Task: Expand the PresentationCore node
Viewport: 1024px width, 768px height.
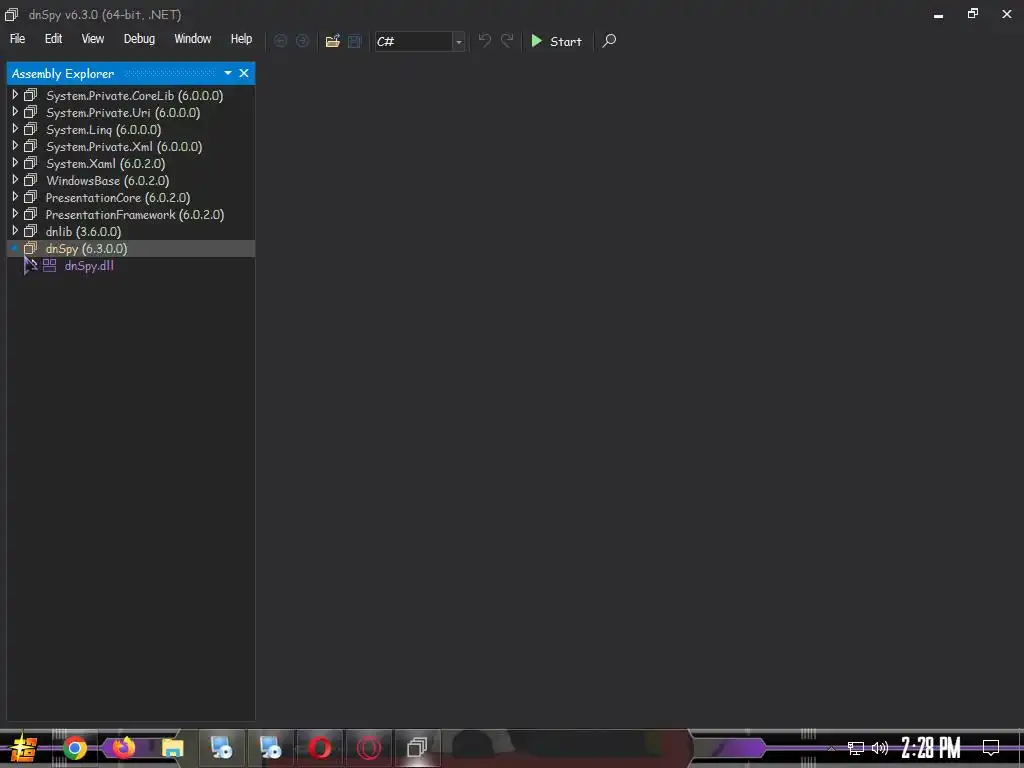Action: [15, 197]
